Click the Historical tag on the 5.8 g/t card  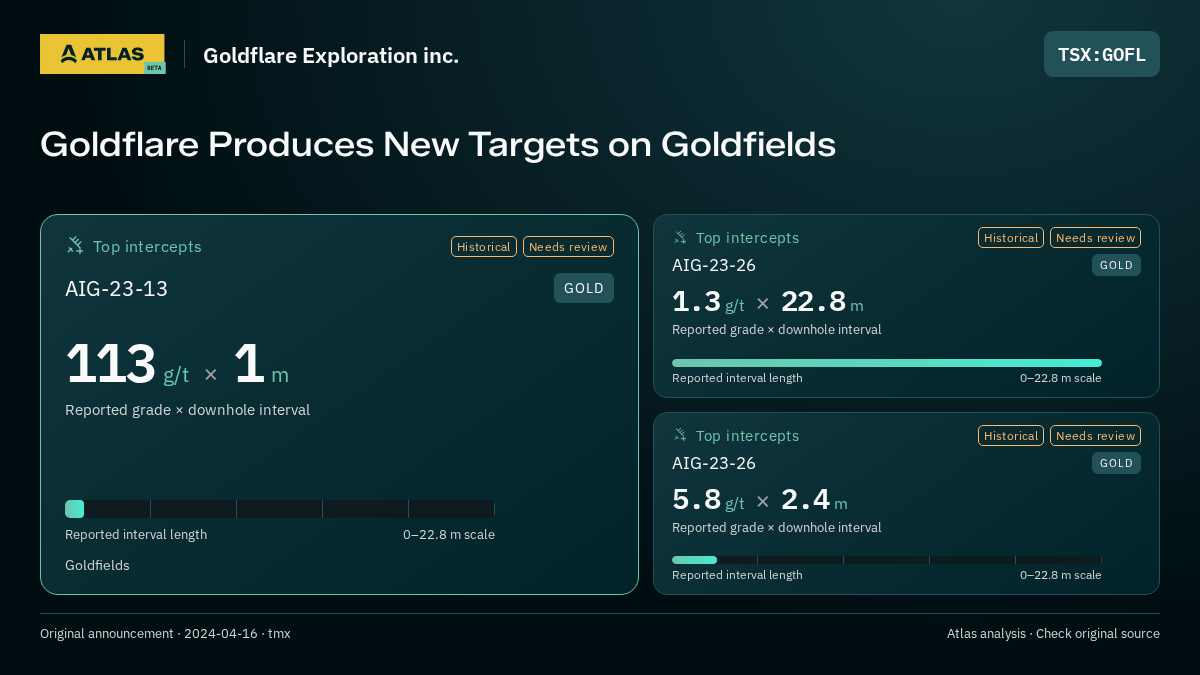coord(1011,436)
